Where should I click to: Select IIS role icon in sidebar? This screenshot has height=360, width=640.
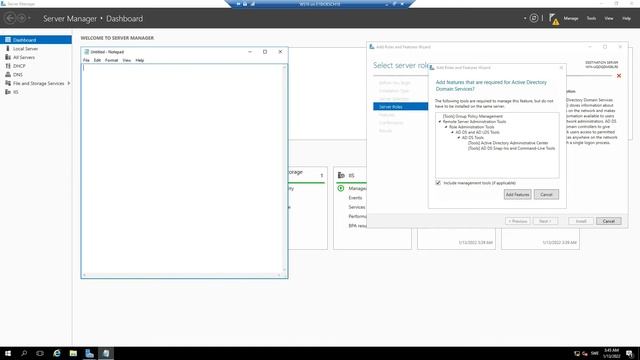[x=8, y=92]
